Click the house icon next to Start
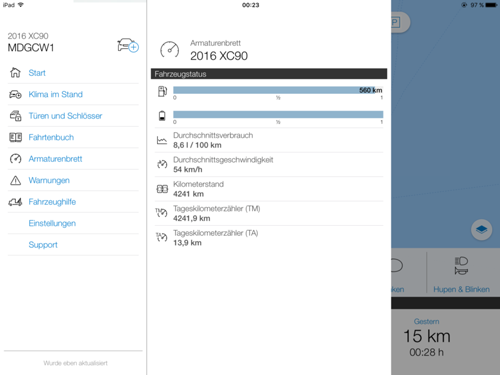This screenshot has width=500, height=375. [x=15, y=72]
